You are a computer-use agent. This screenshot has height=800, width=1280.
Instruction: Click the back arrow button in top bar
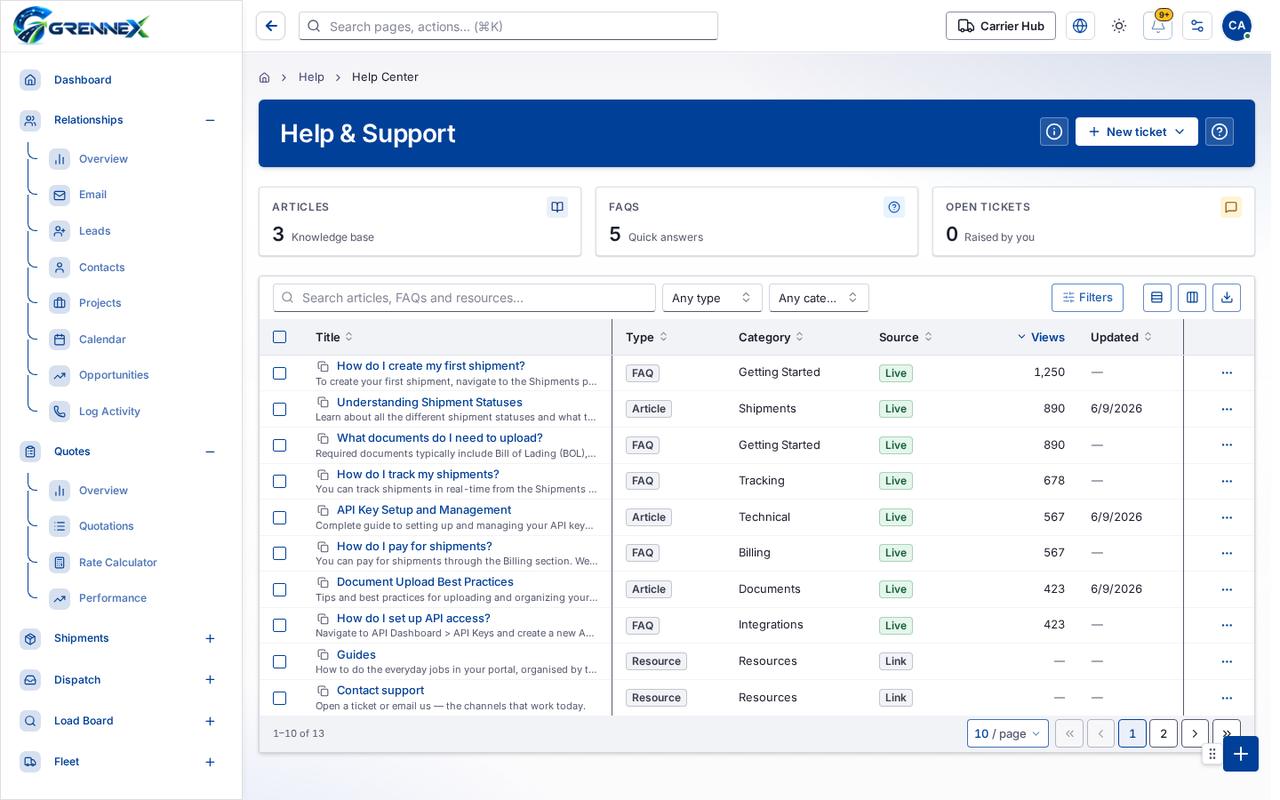coord(271,26)
